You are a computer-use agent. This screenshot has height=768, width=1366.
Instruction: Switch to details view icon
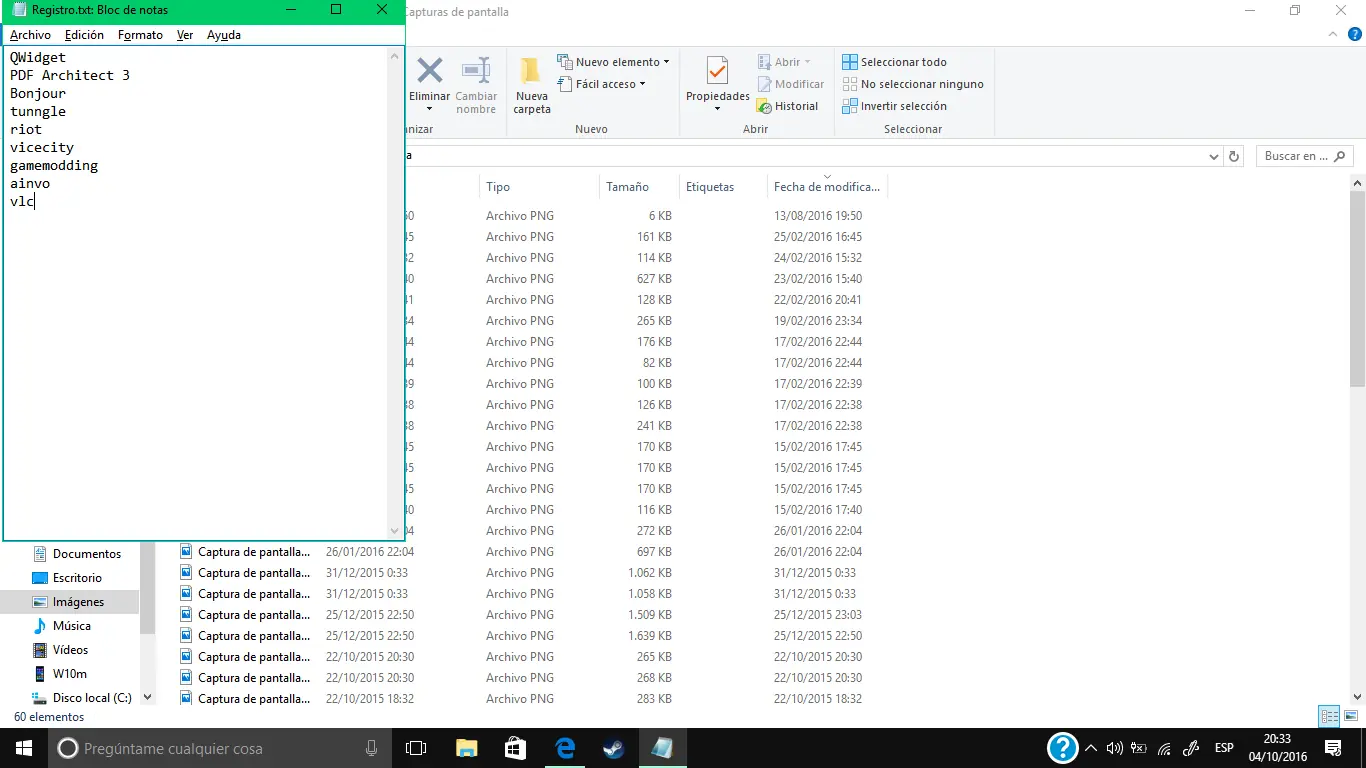pos(1329,716)
